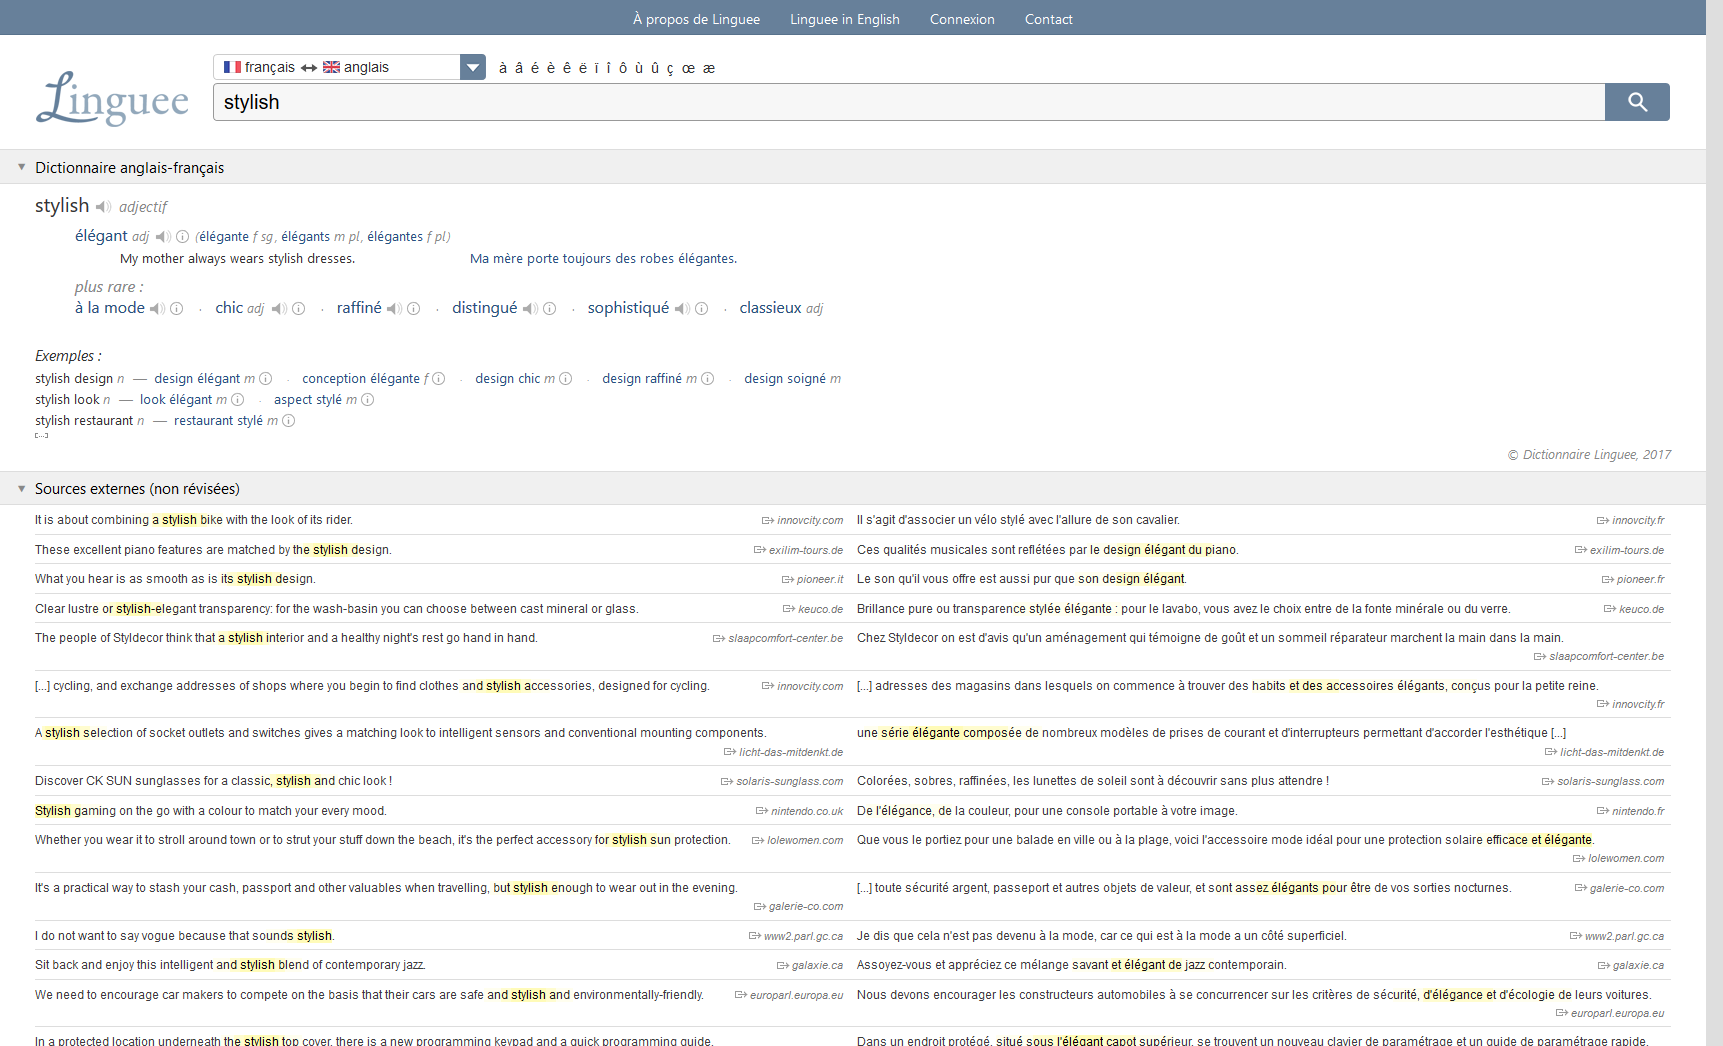Click the search field containing stylish
The image size is (1723, 1046).
tap(908, 102)
